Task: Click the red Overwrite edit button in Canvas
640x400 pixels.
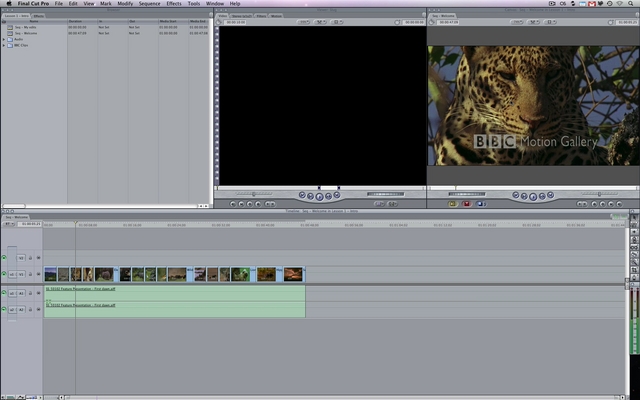Action: 467,204
